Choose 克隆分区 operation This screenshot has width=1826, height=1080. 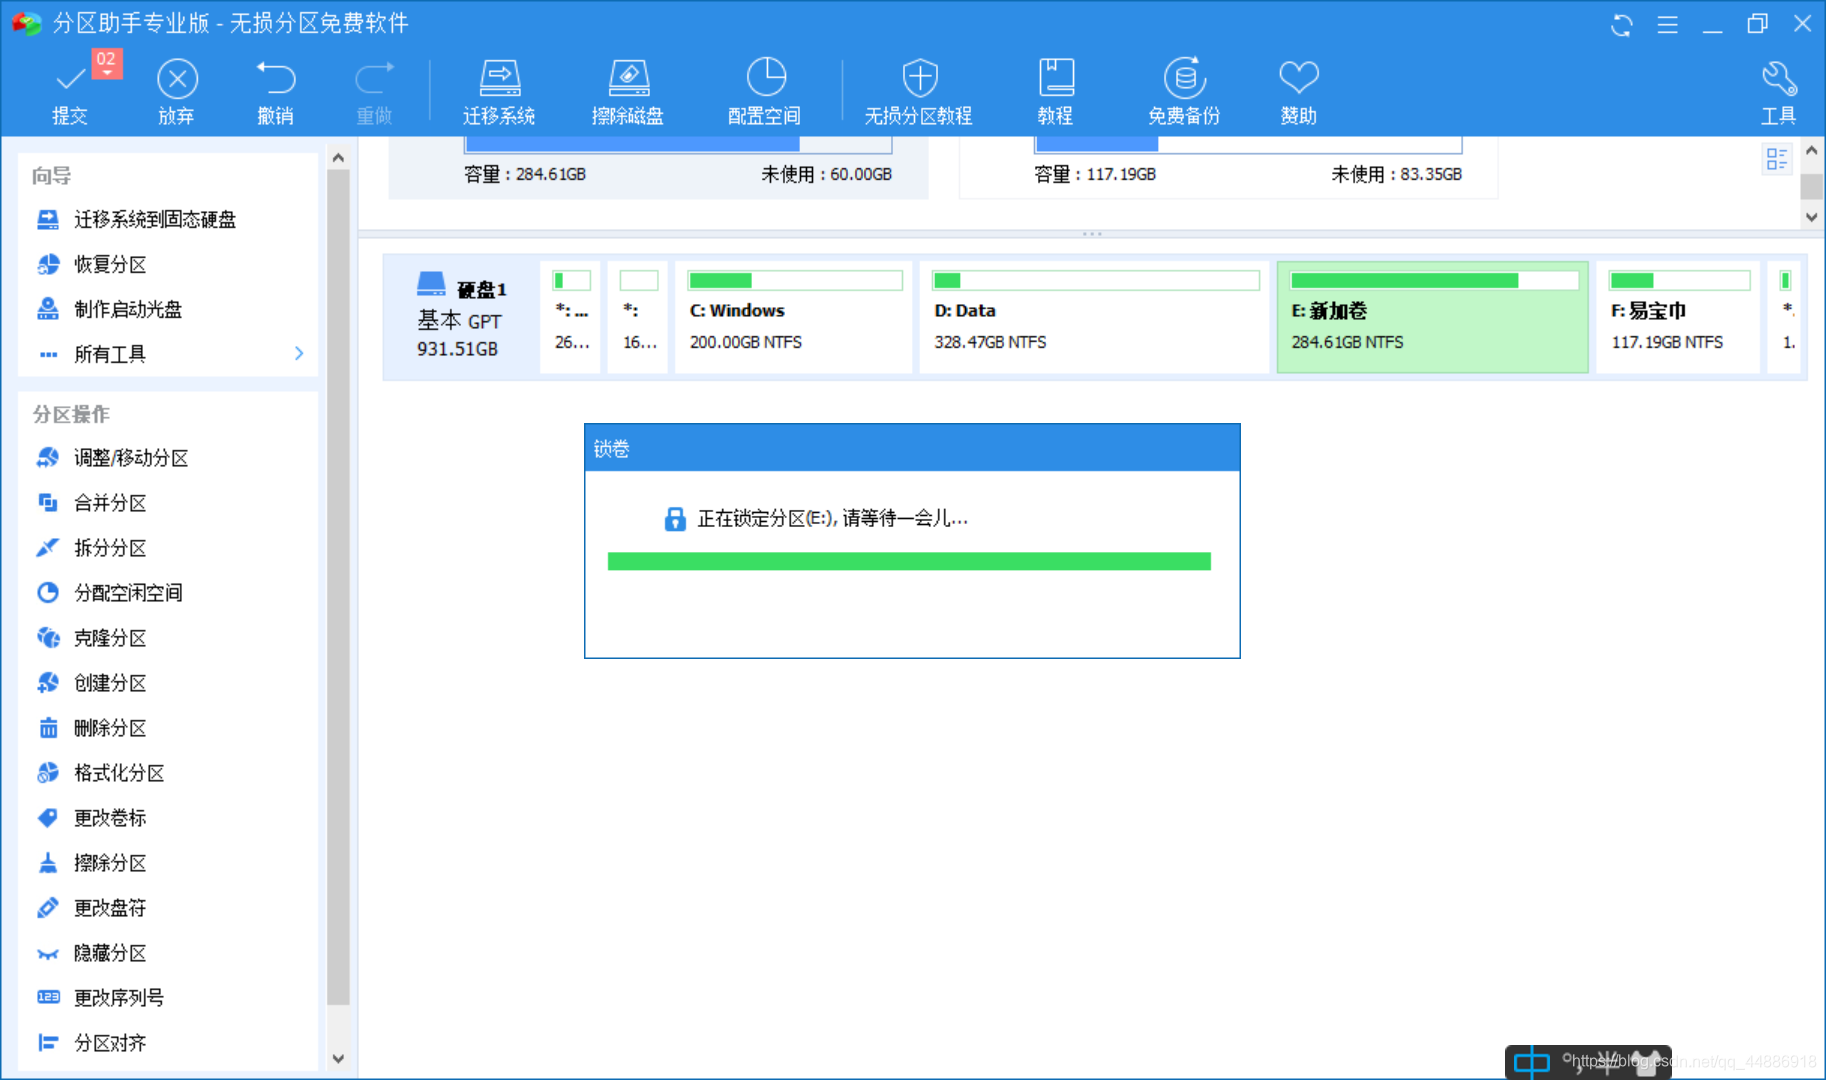[x=92, y=638]
